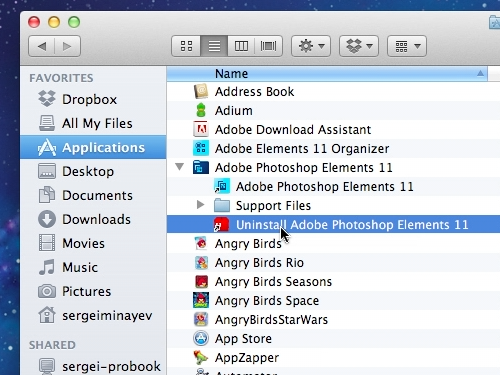Select the AppZapper icon

(x=201, y=357)
